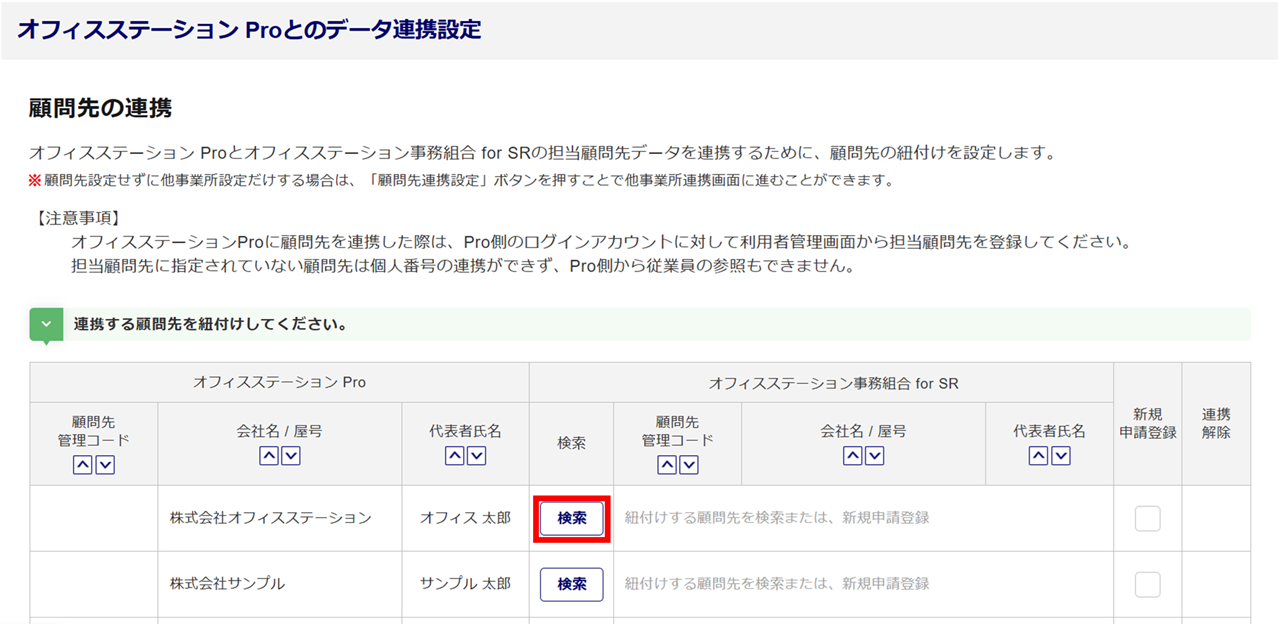Click オフィスステーション Pro group header
Screen dimensions: 1280x624
point(279,383)
